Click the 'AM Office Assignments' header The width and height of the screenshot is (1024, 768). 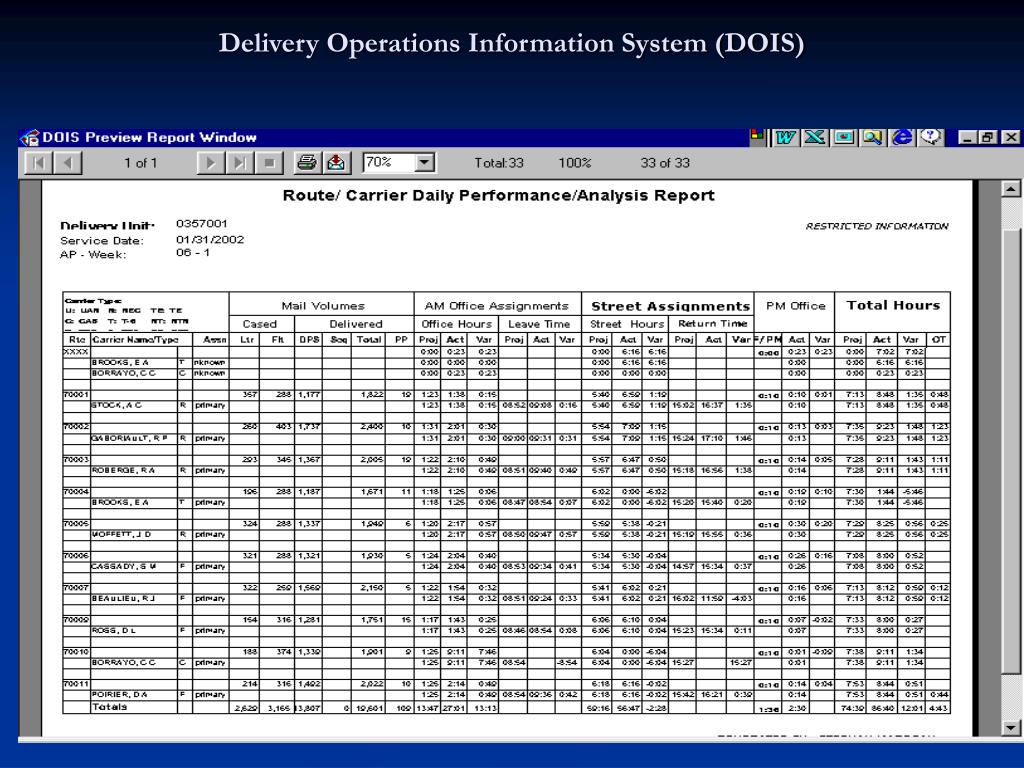(x=496, y=306)
